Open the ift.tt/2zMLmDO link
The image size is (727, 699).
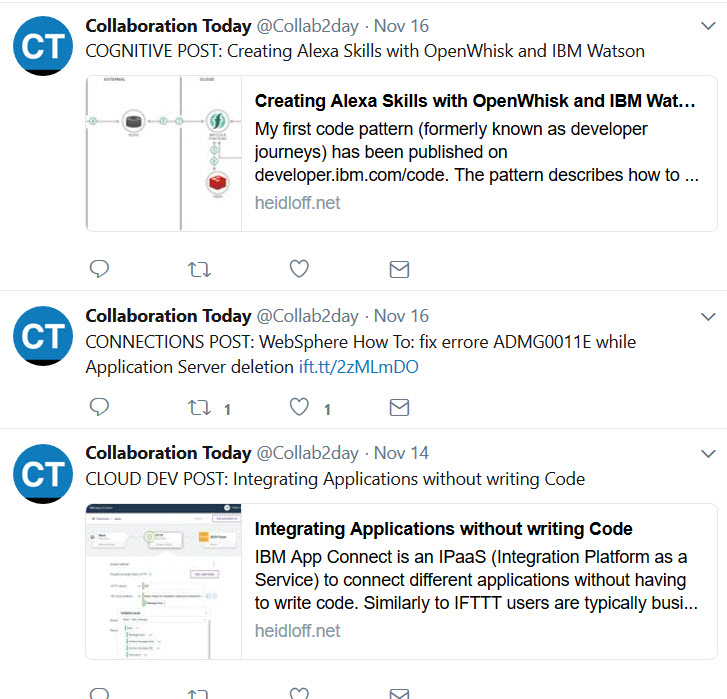click(x=358, y=367)
